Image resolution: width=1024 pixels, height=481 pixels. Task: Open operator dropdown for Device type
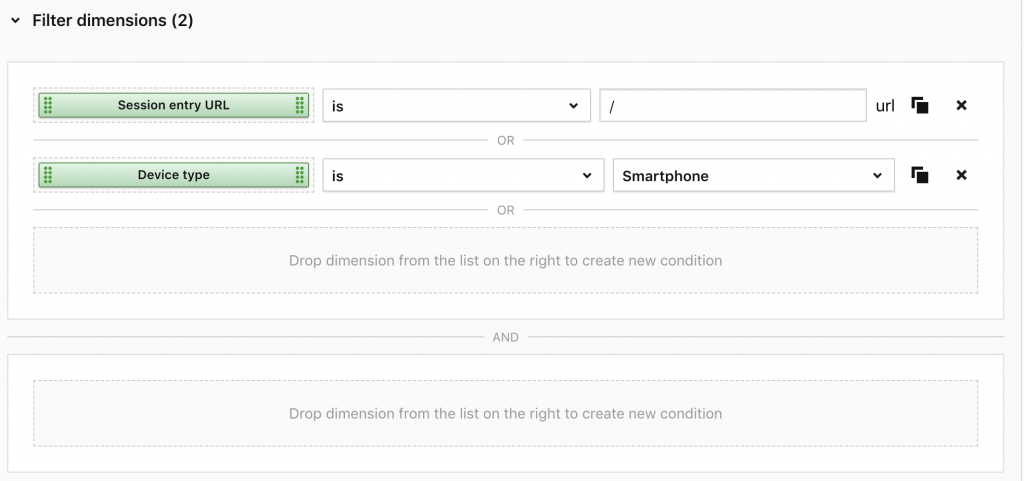462,175
